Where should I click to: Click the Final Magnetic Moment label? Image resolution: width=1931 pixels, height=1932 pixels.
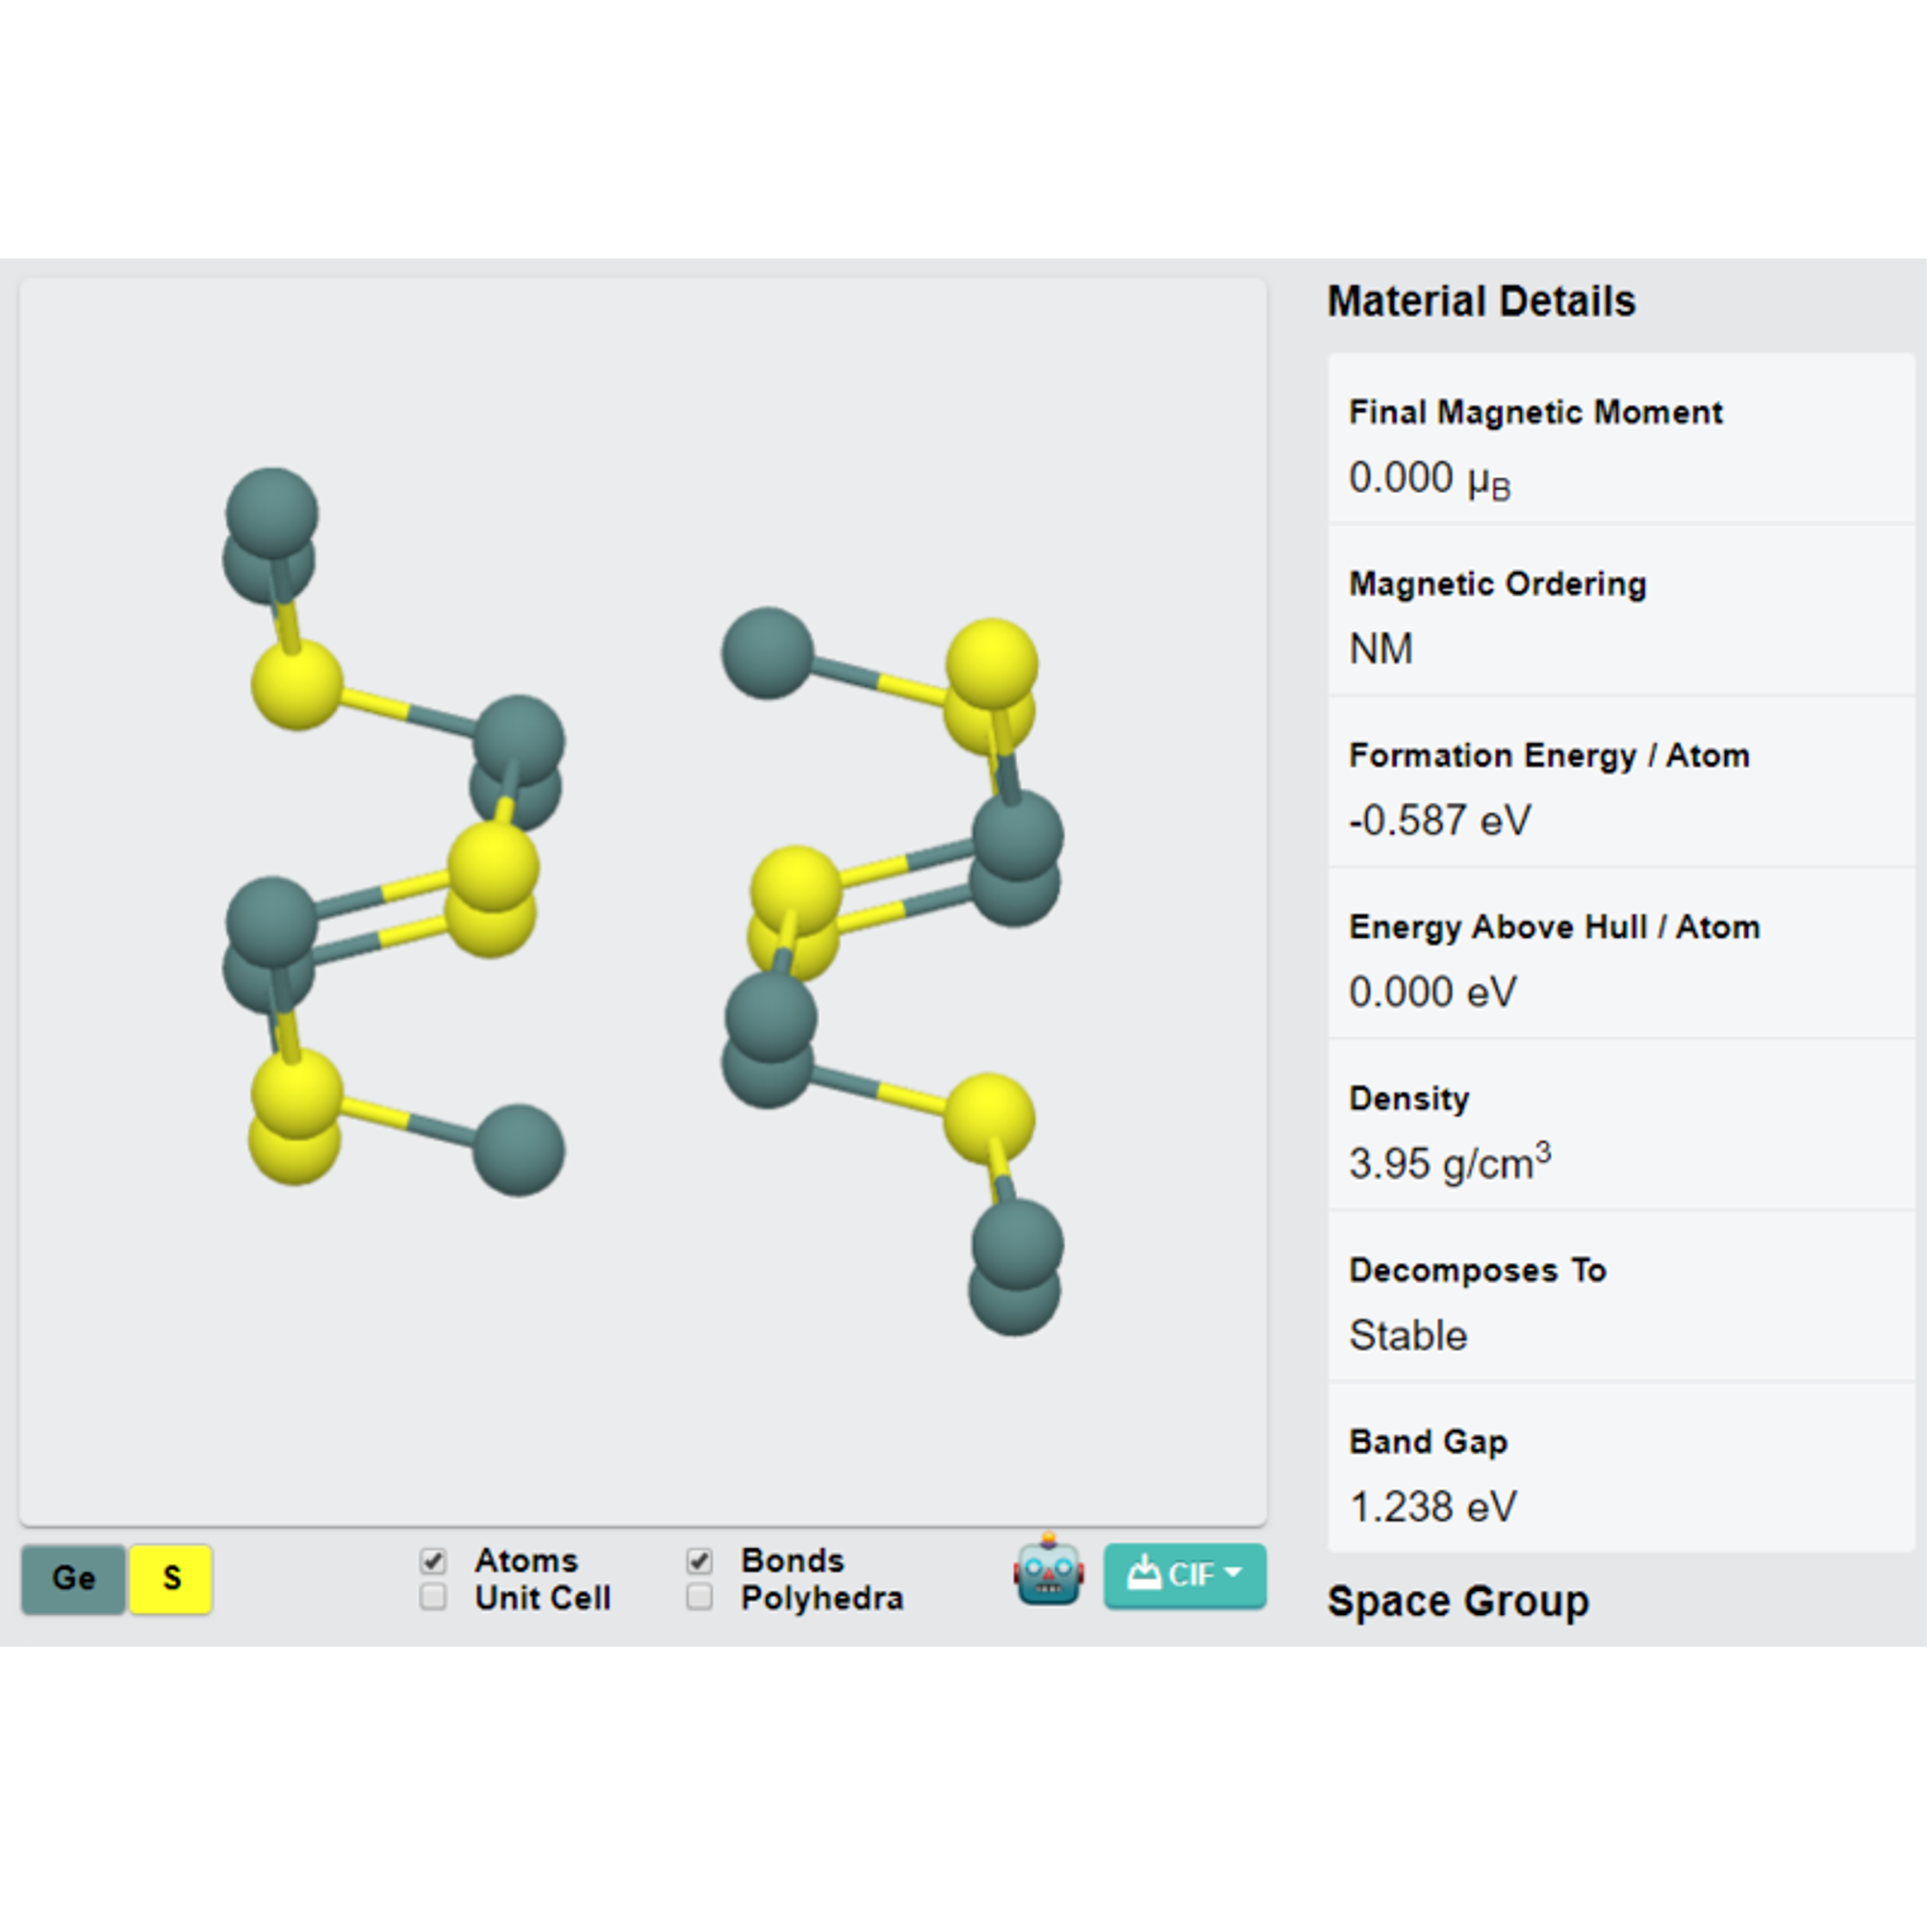click(x=1535, y=412)
